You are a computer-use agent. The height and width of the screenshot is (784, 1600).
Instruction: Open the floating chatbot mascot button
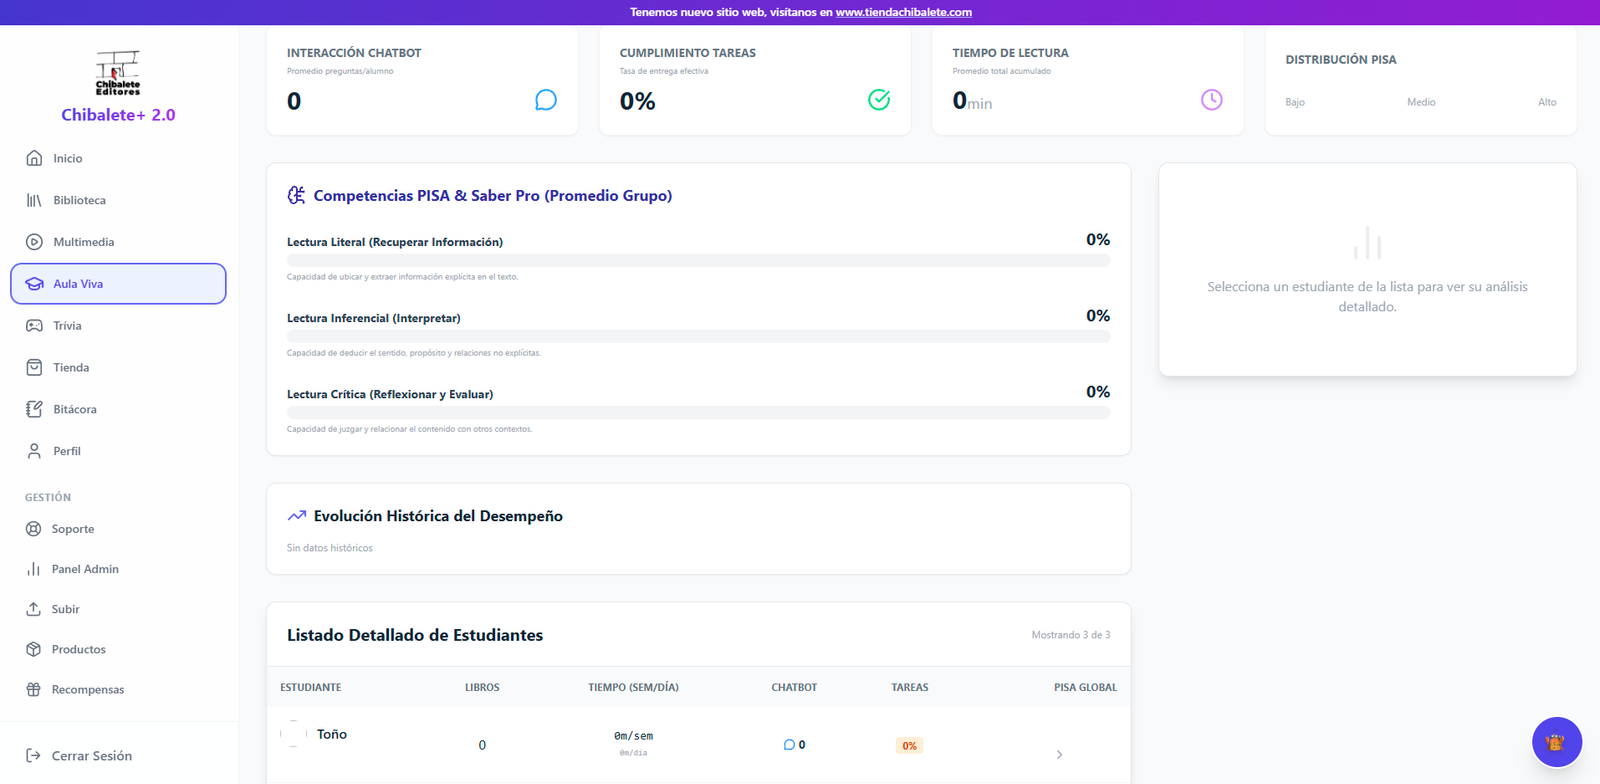[x=1556, y=742]
